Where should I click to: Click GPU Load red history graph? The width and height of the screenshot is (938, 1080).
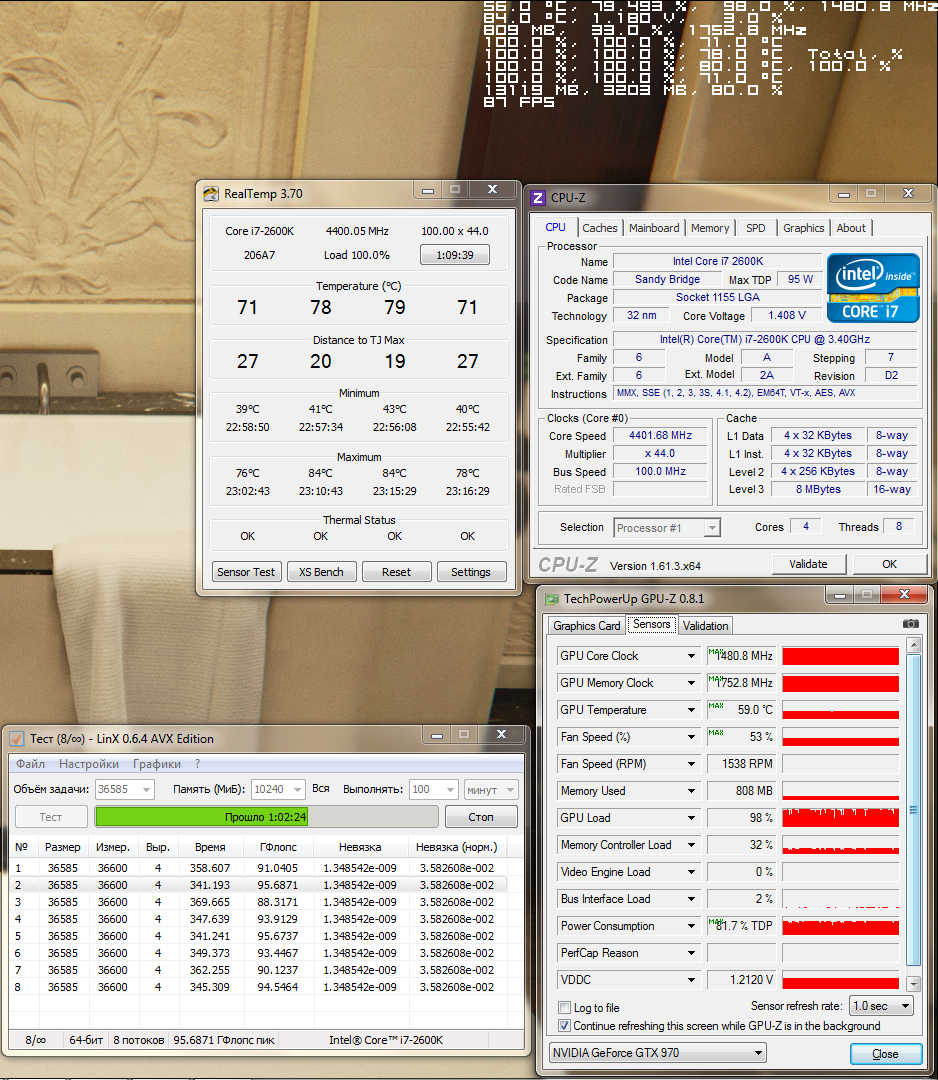(x=841, y=818)
